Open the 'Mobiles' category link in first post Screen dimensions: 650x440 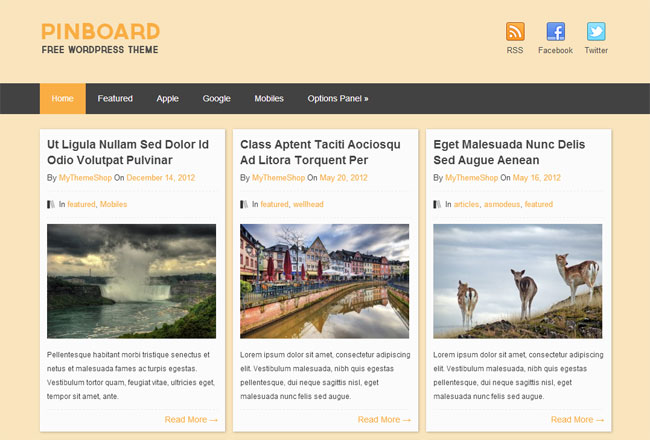(114, 204)
